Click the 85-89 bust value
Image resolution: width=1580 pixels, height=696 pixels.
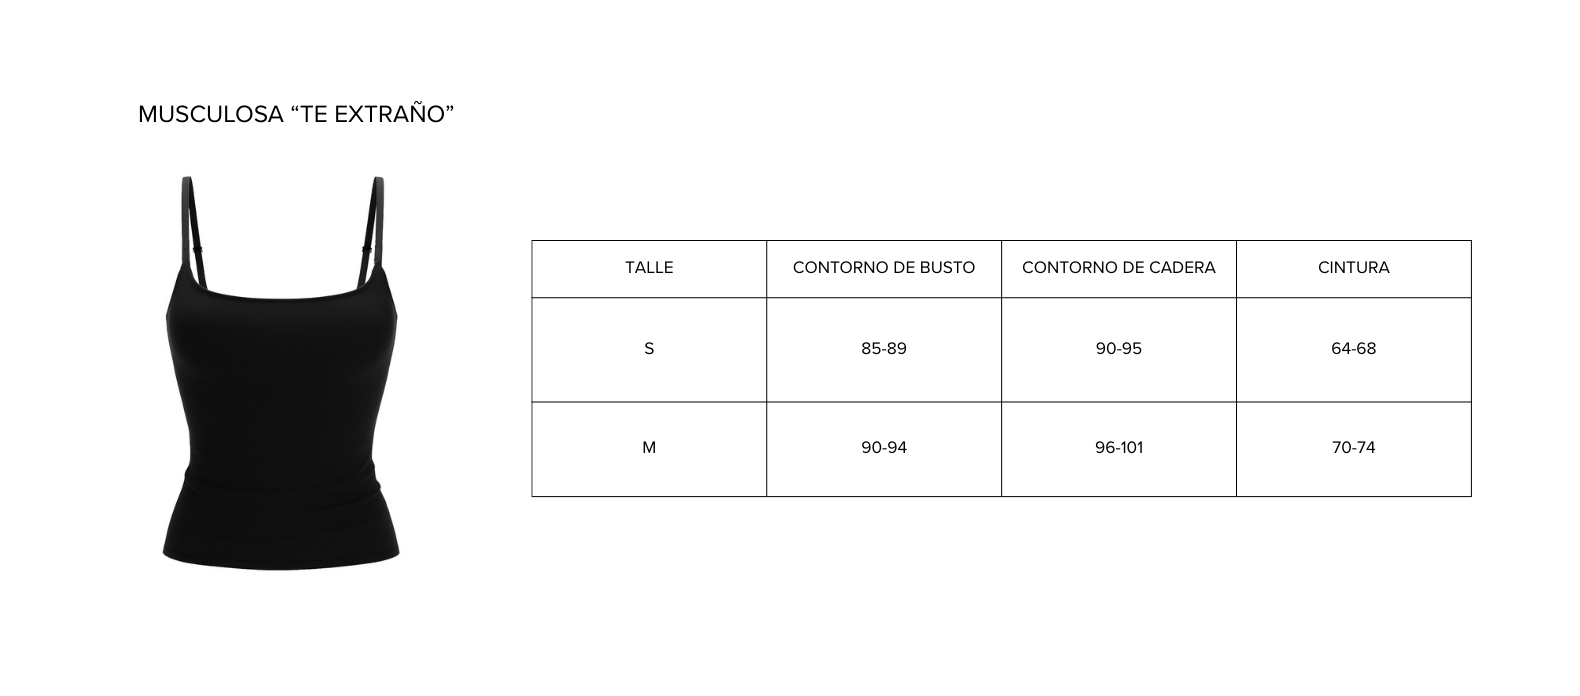click(x=884, y=349)
